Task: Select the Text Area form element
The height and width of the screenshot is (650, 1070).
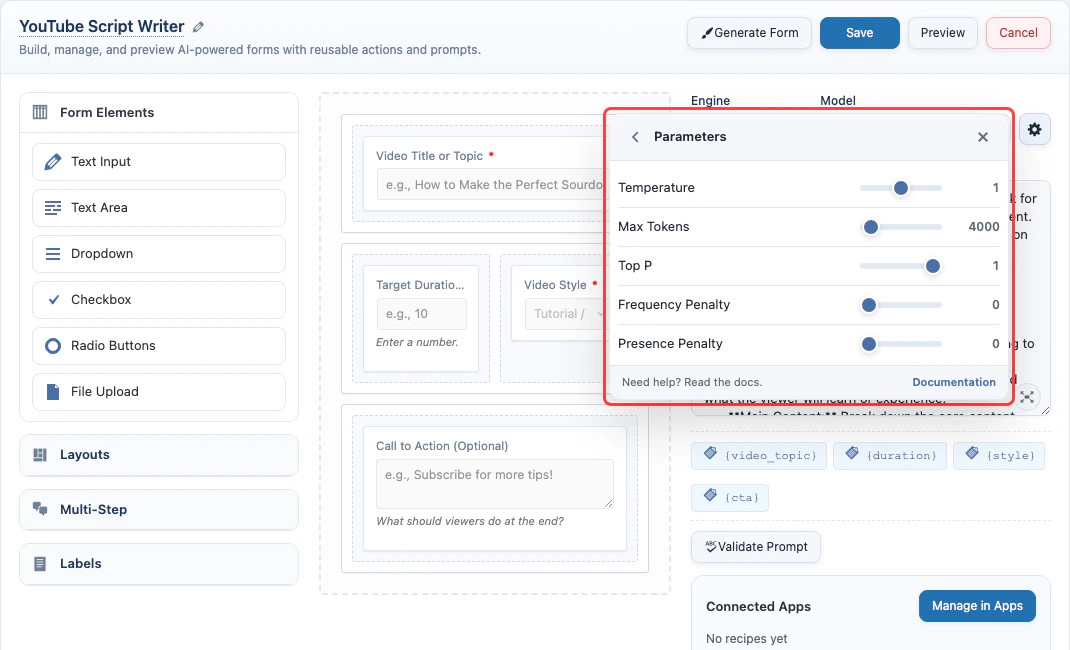Action: coord(158,207)
